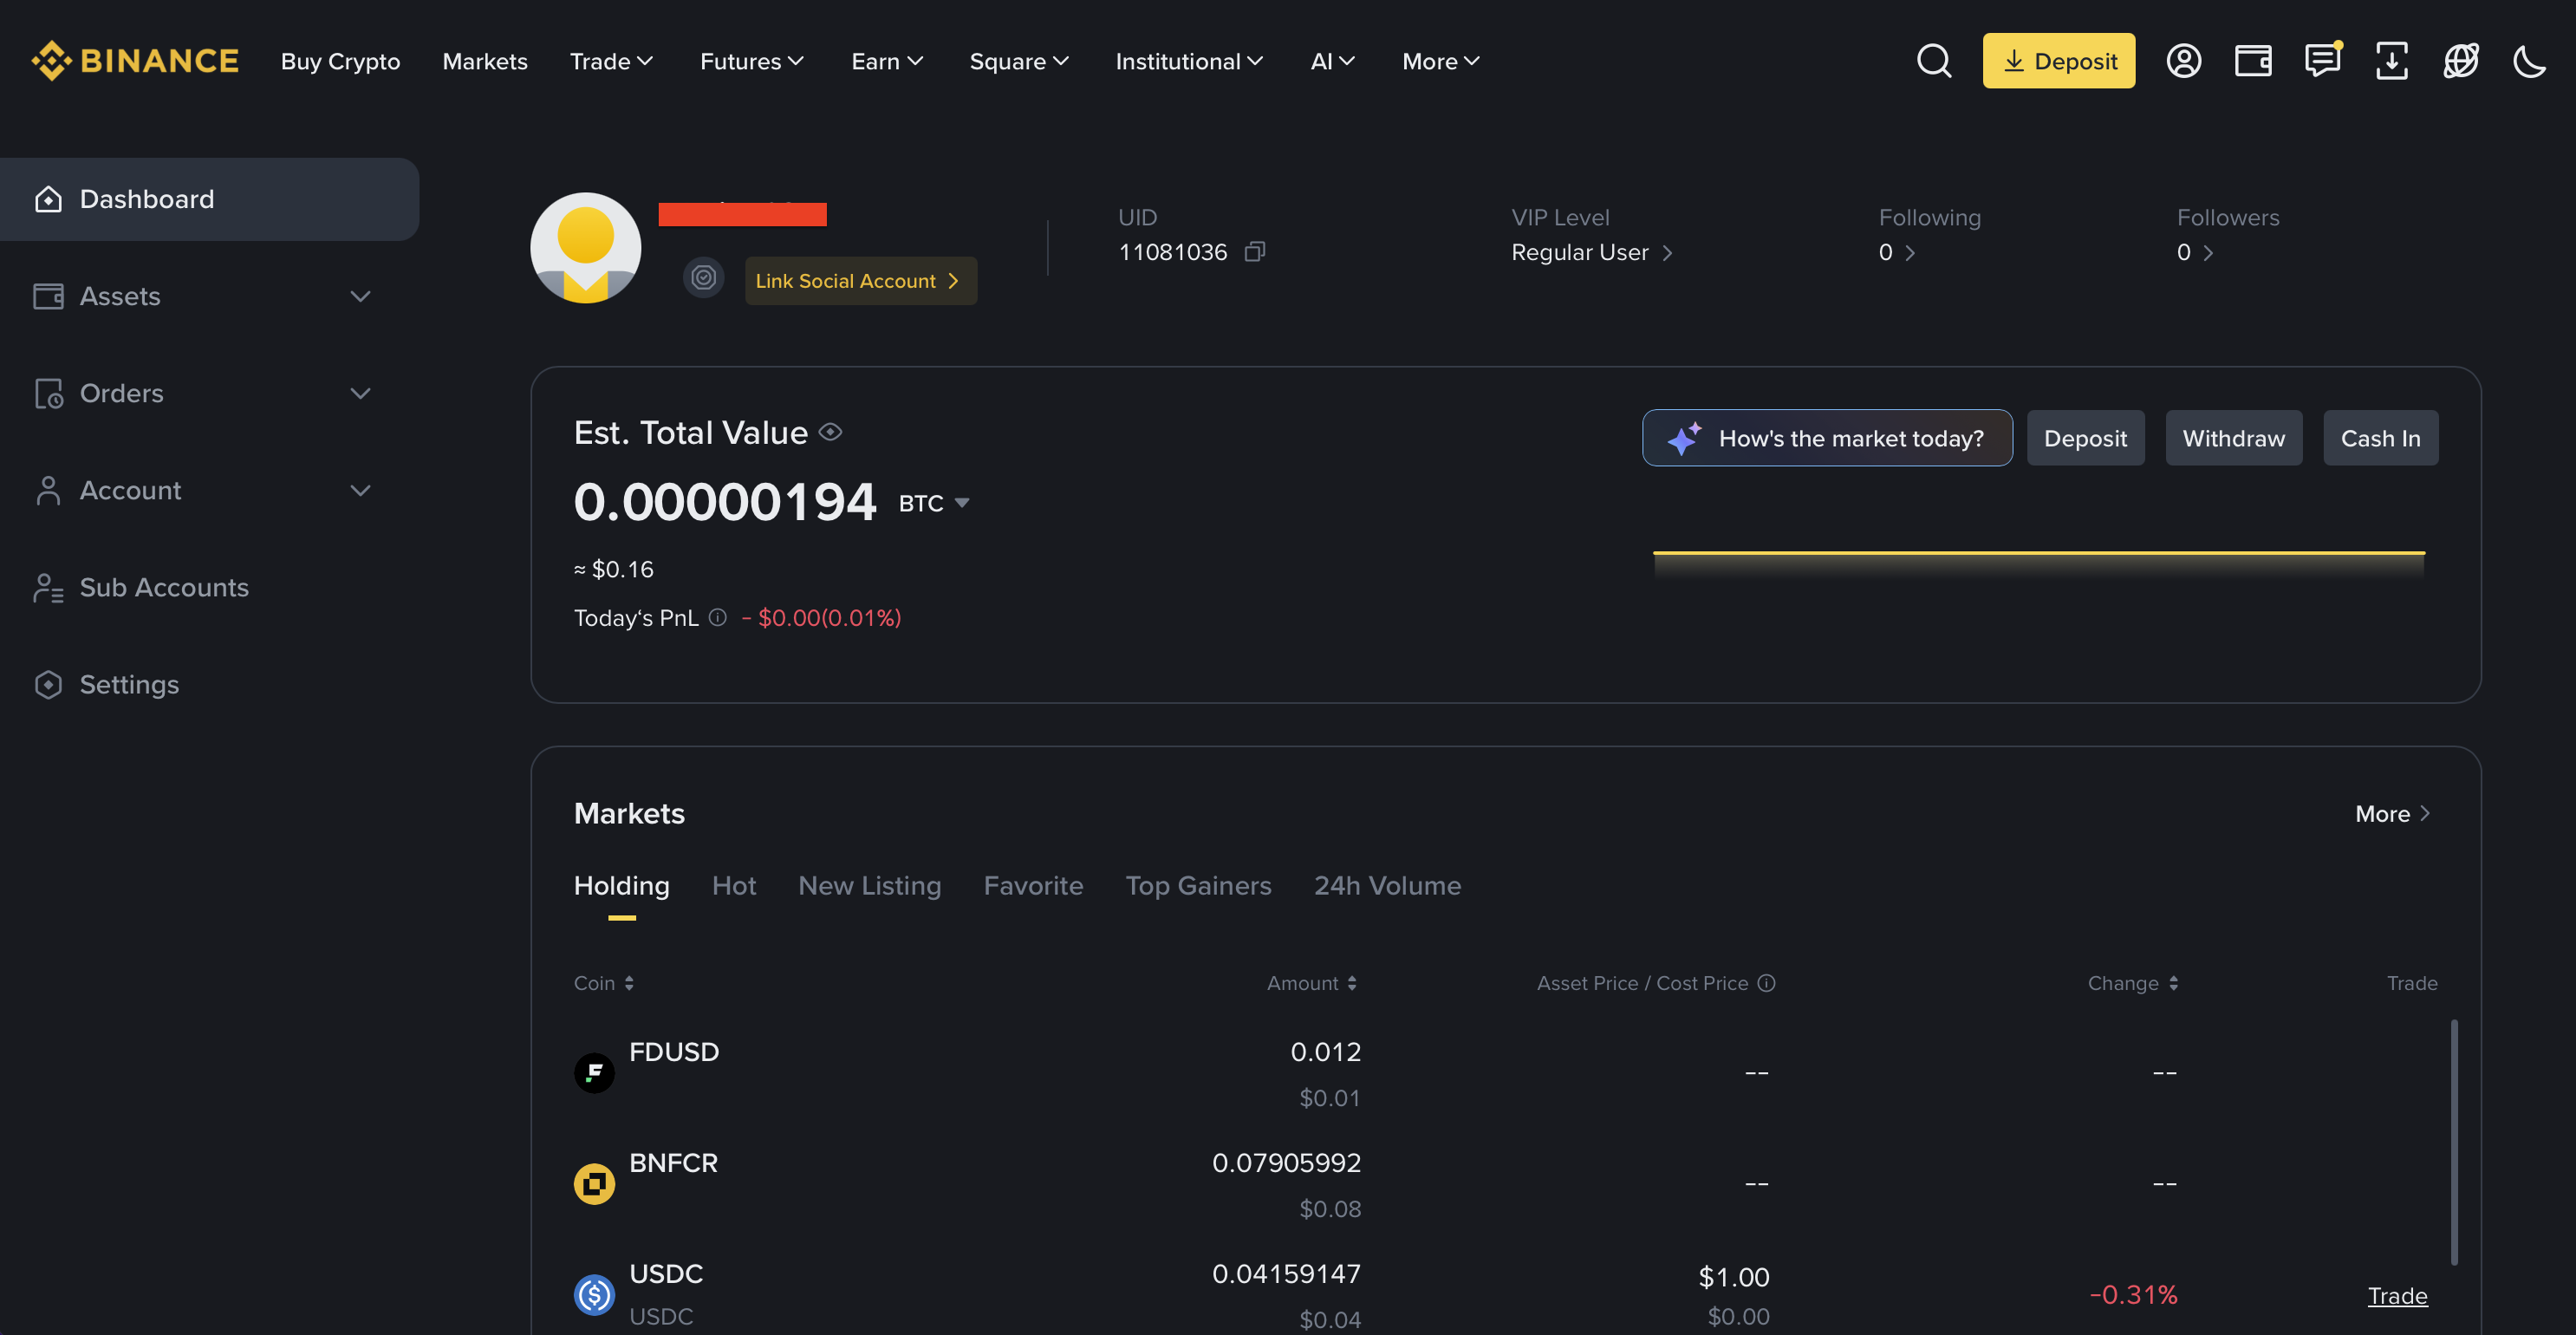Switch to the 24h Volume tab
Screen dimensions: 2576x1335
1387,885
